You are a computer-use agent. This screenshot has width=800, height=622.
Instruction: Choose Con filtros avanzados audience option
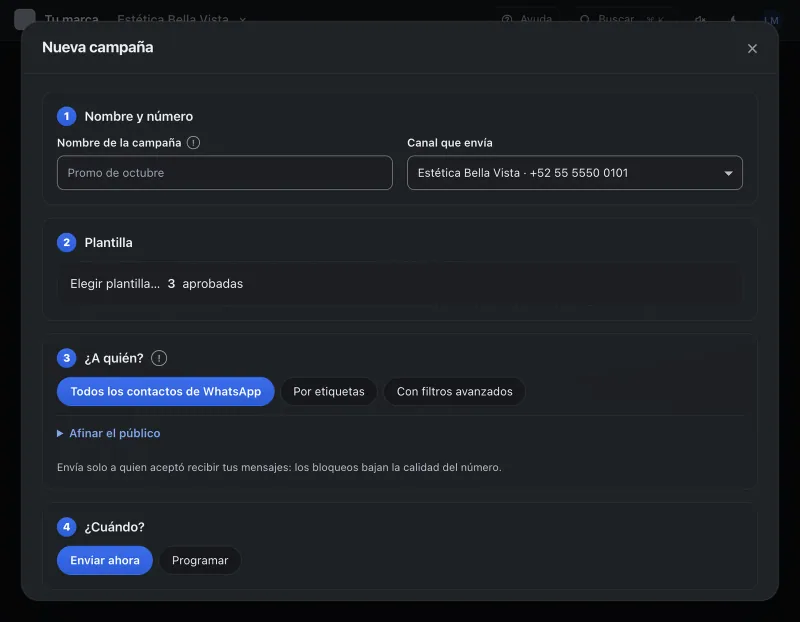[455, 391]
